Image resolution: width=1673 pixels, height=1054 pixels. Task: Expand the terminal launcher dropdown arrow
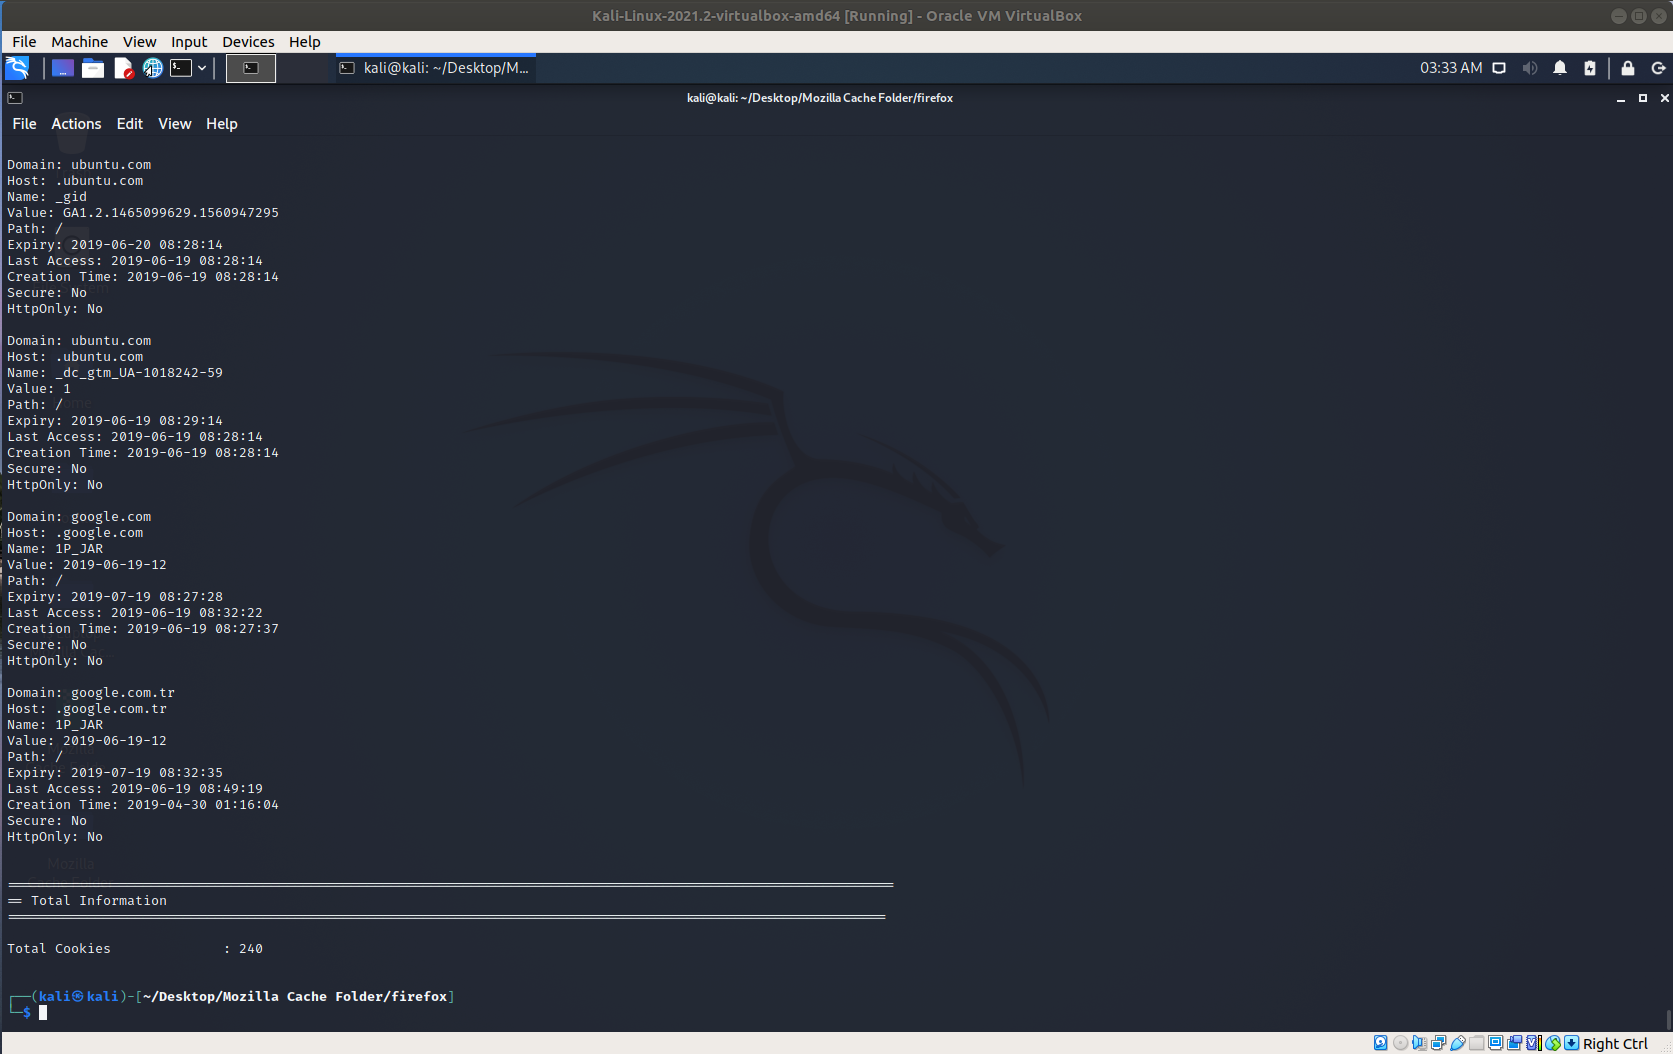pyautogui.click(x=202, y=68)
